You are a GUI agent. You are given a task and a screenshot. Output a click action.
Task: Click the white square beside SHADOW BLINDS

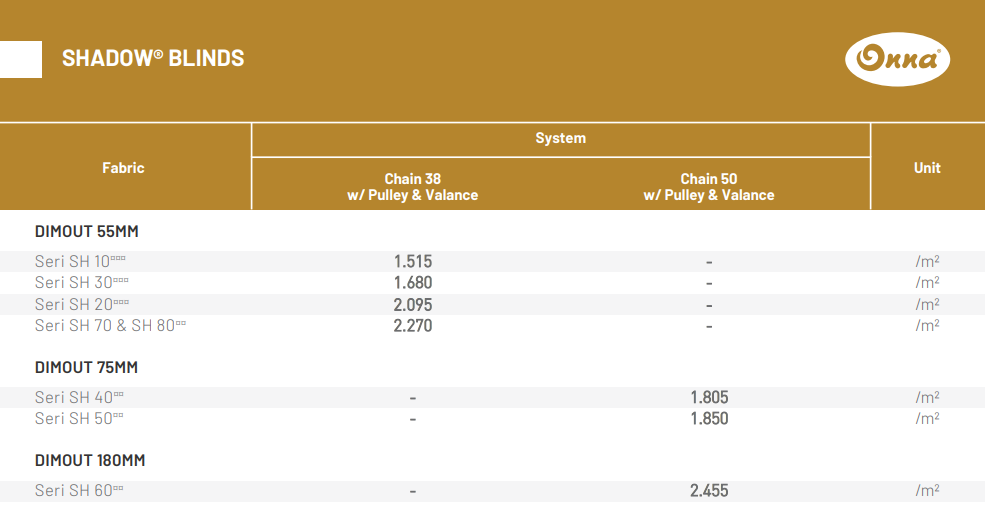coord(21,59)
